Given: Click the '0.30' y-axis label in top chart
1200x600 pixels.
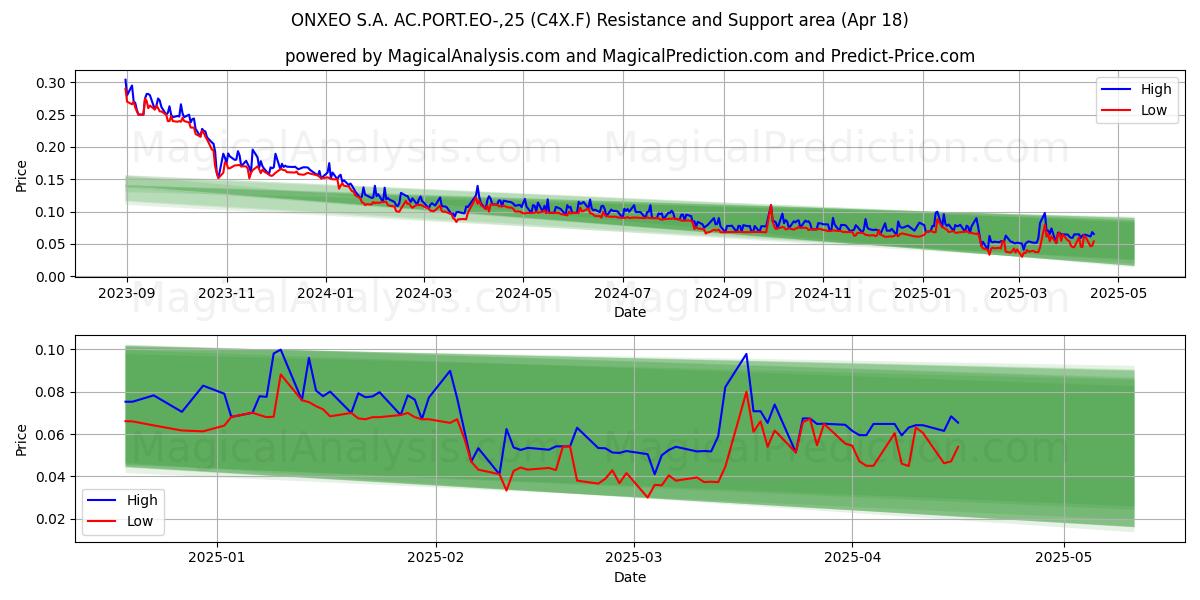Looking at the screenshot, I should (50, 83).
